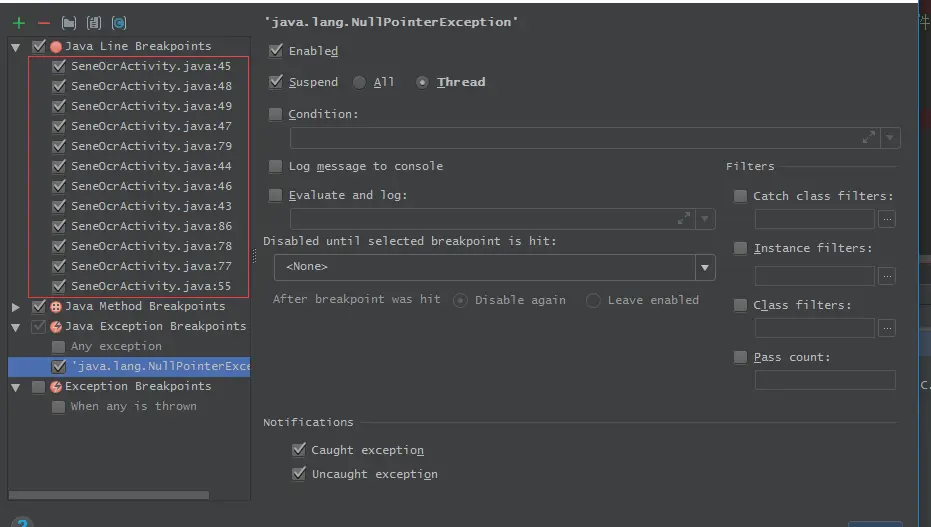The height and width of the screenshot is (527, 931).
Task: Click the red minus remove breakpoint icon
Action: click(x=44, y=23)
